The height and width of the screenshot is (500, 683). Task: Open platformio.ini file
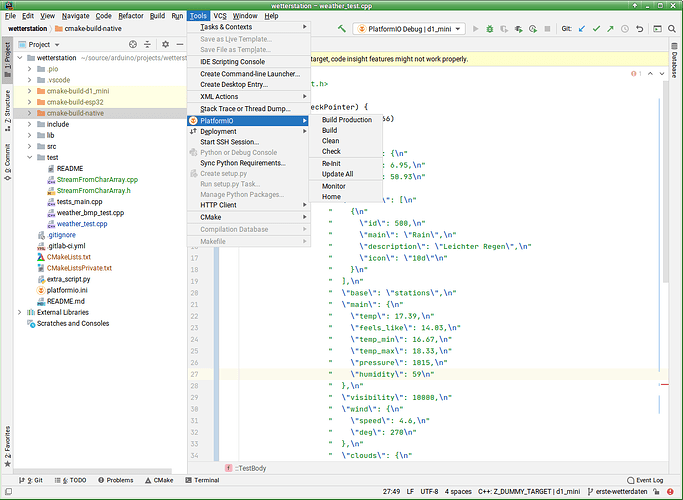tap(67, 290)
